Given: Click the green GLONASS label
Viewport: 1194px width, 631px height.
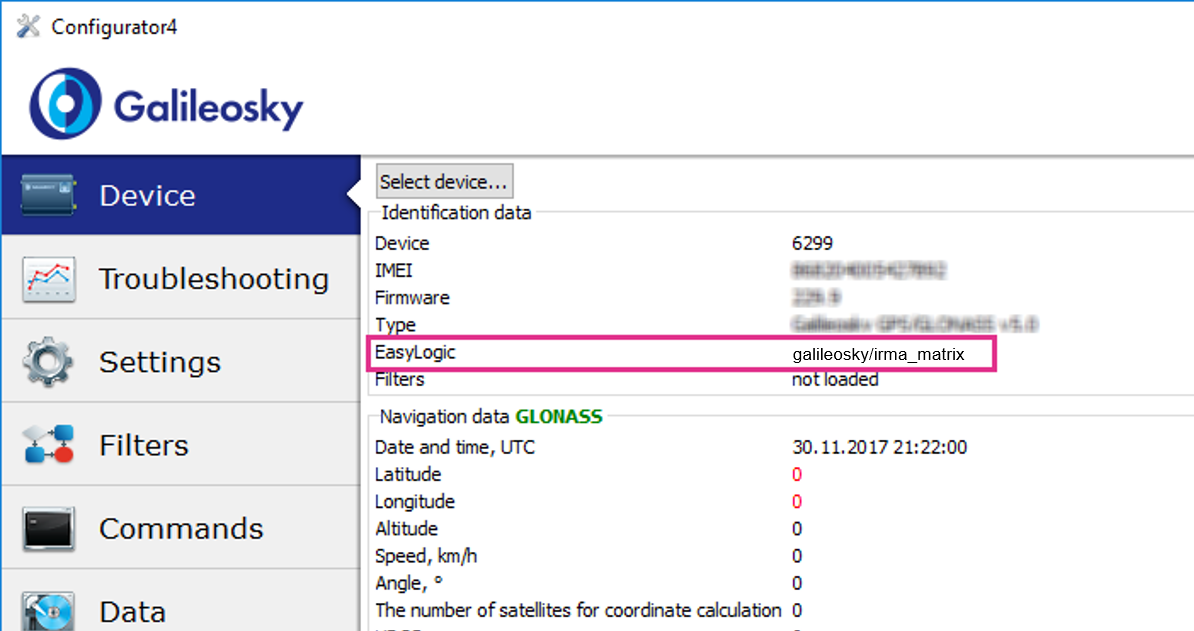Looking at the screenshot, I should pyautogui.click(x=559, y=416).
